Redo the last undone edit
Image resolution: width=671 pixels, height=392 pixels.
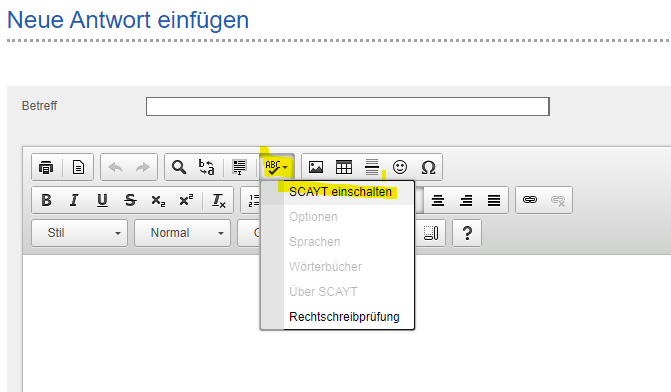click(x=143, y=167)
